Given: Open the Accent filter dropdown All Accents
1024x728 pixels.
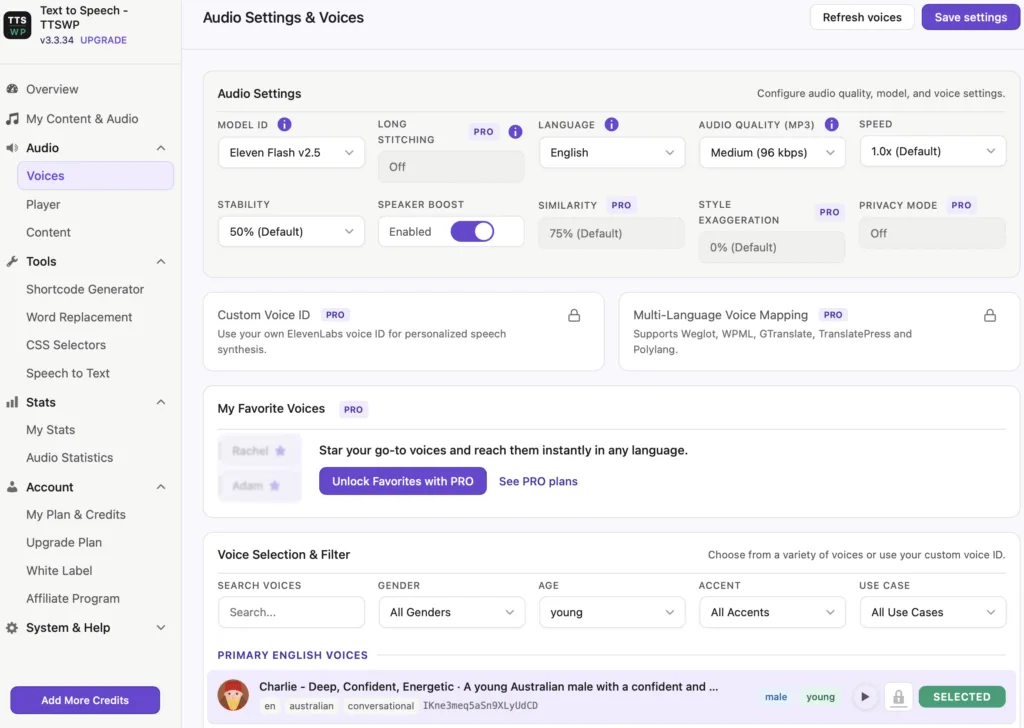Looking at the screenshot, I should coord(772,612).
